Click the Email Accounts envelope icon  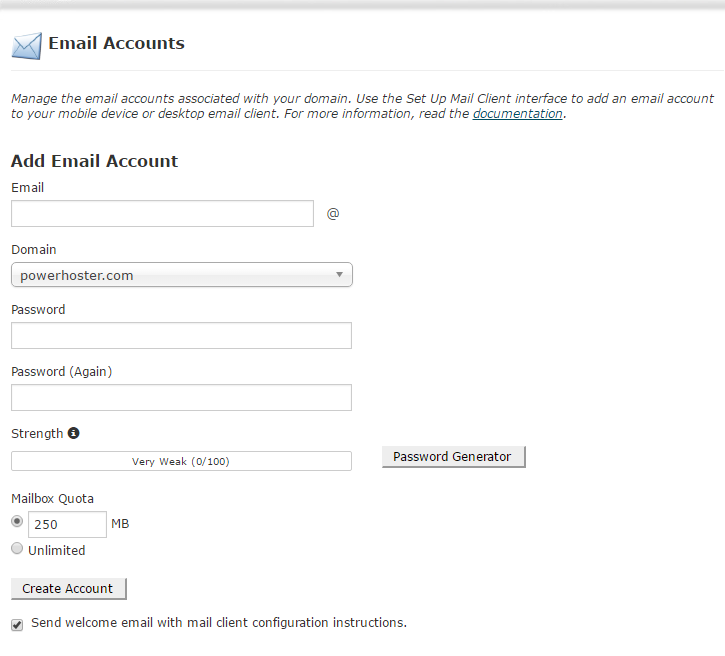pos(27,45)
